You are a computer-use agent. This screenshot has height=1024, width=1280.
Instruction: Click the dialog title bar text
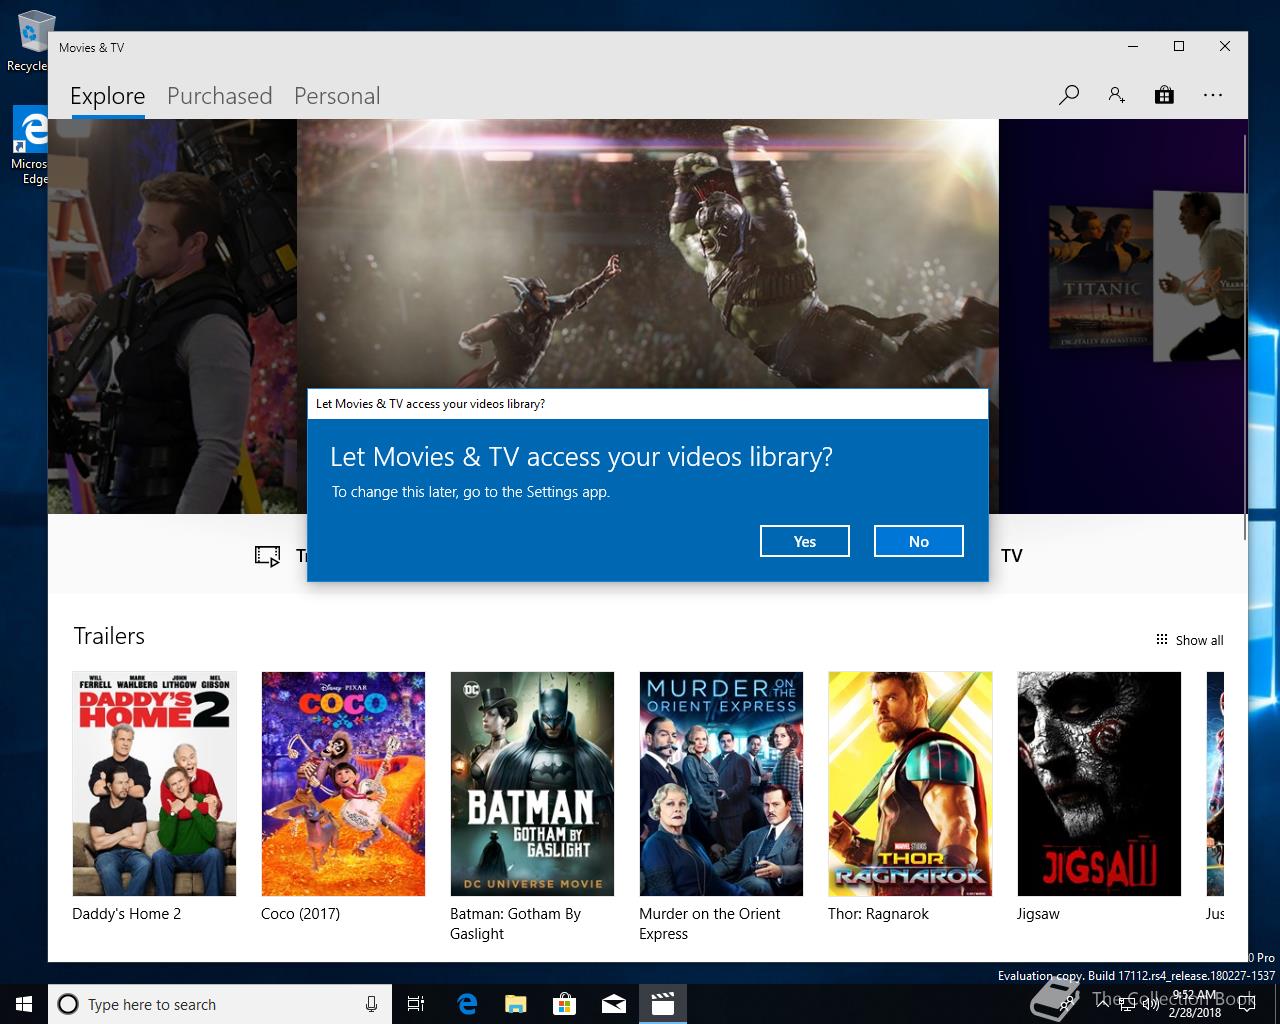pyautogui.click(x=430, y=404)
